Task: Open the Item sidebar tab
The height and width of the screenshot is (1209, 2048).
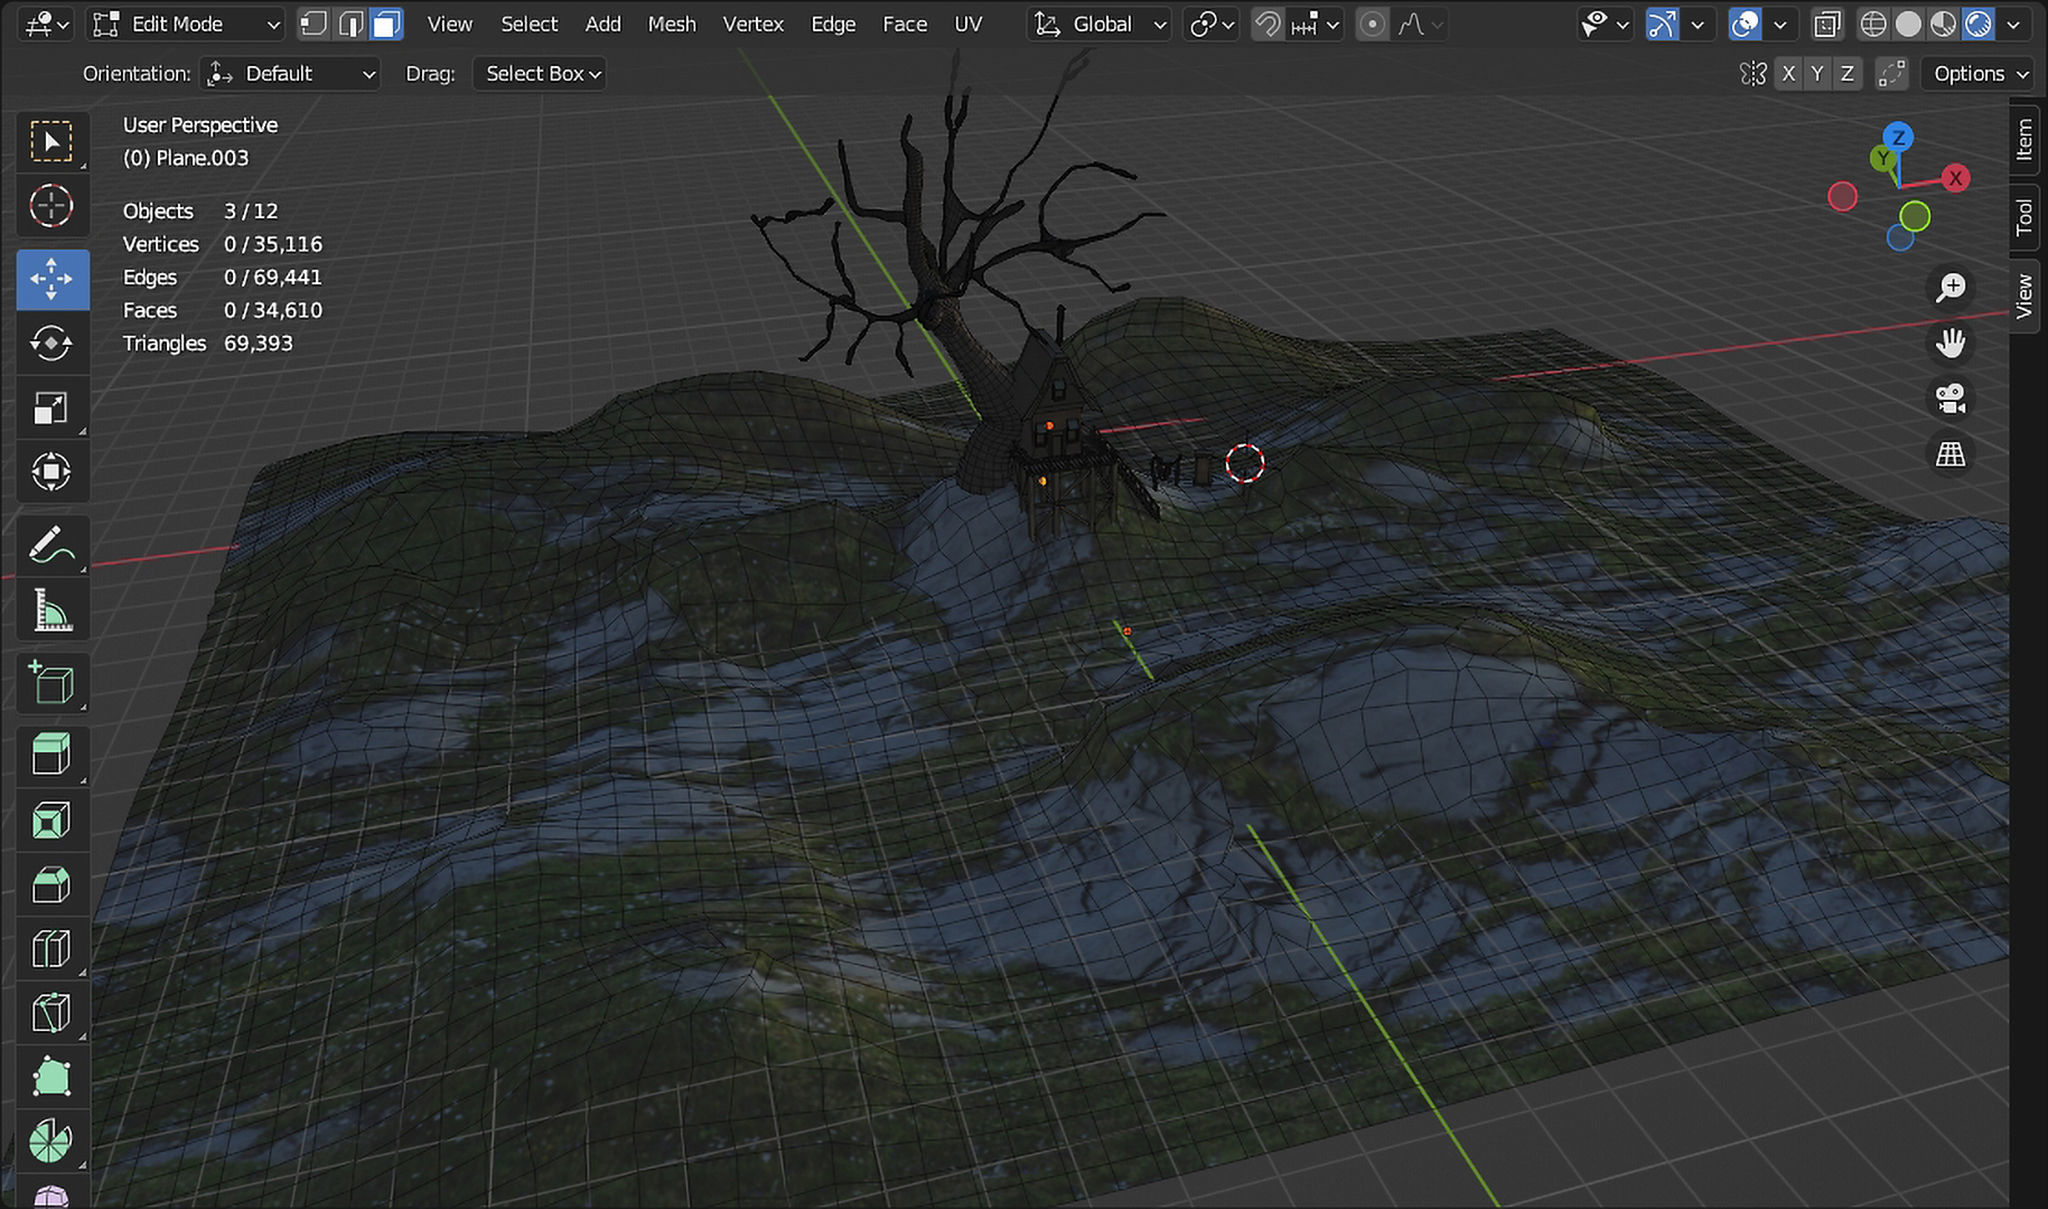Action: click(2024, 140)
